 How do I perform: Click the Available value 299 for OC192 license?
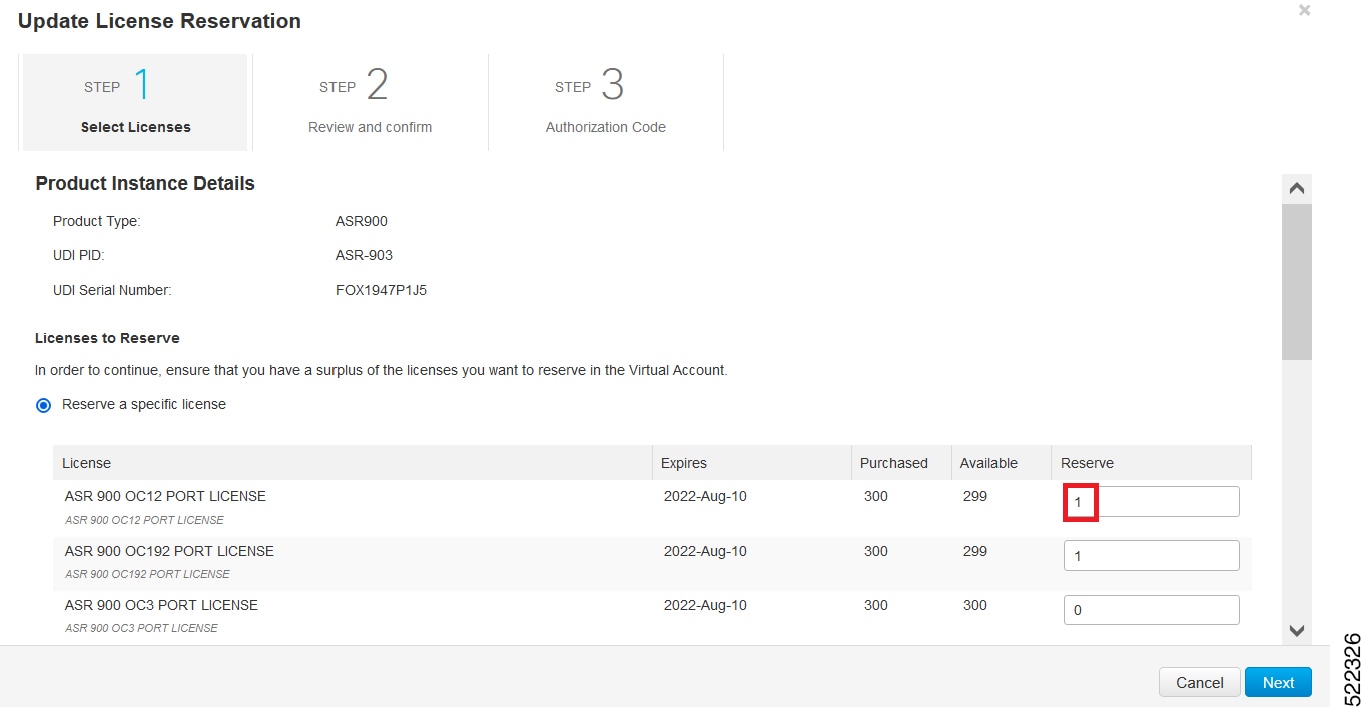click(x=975, y=551)
